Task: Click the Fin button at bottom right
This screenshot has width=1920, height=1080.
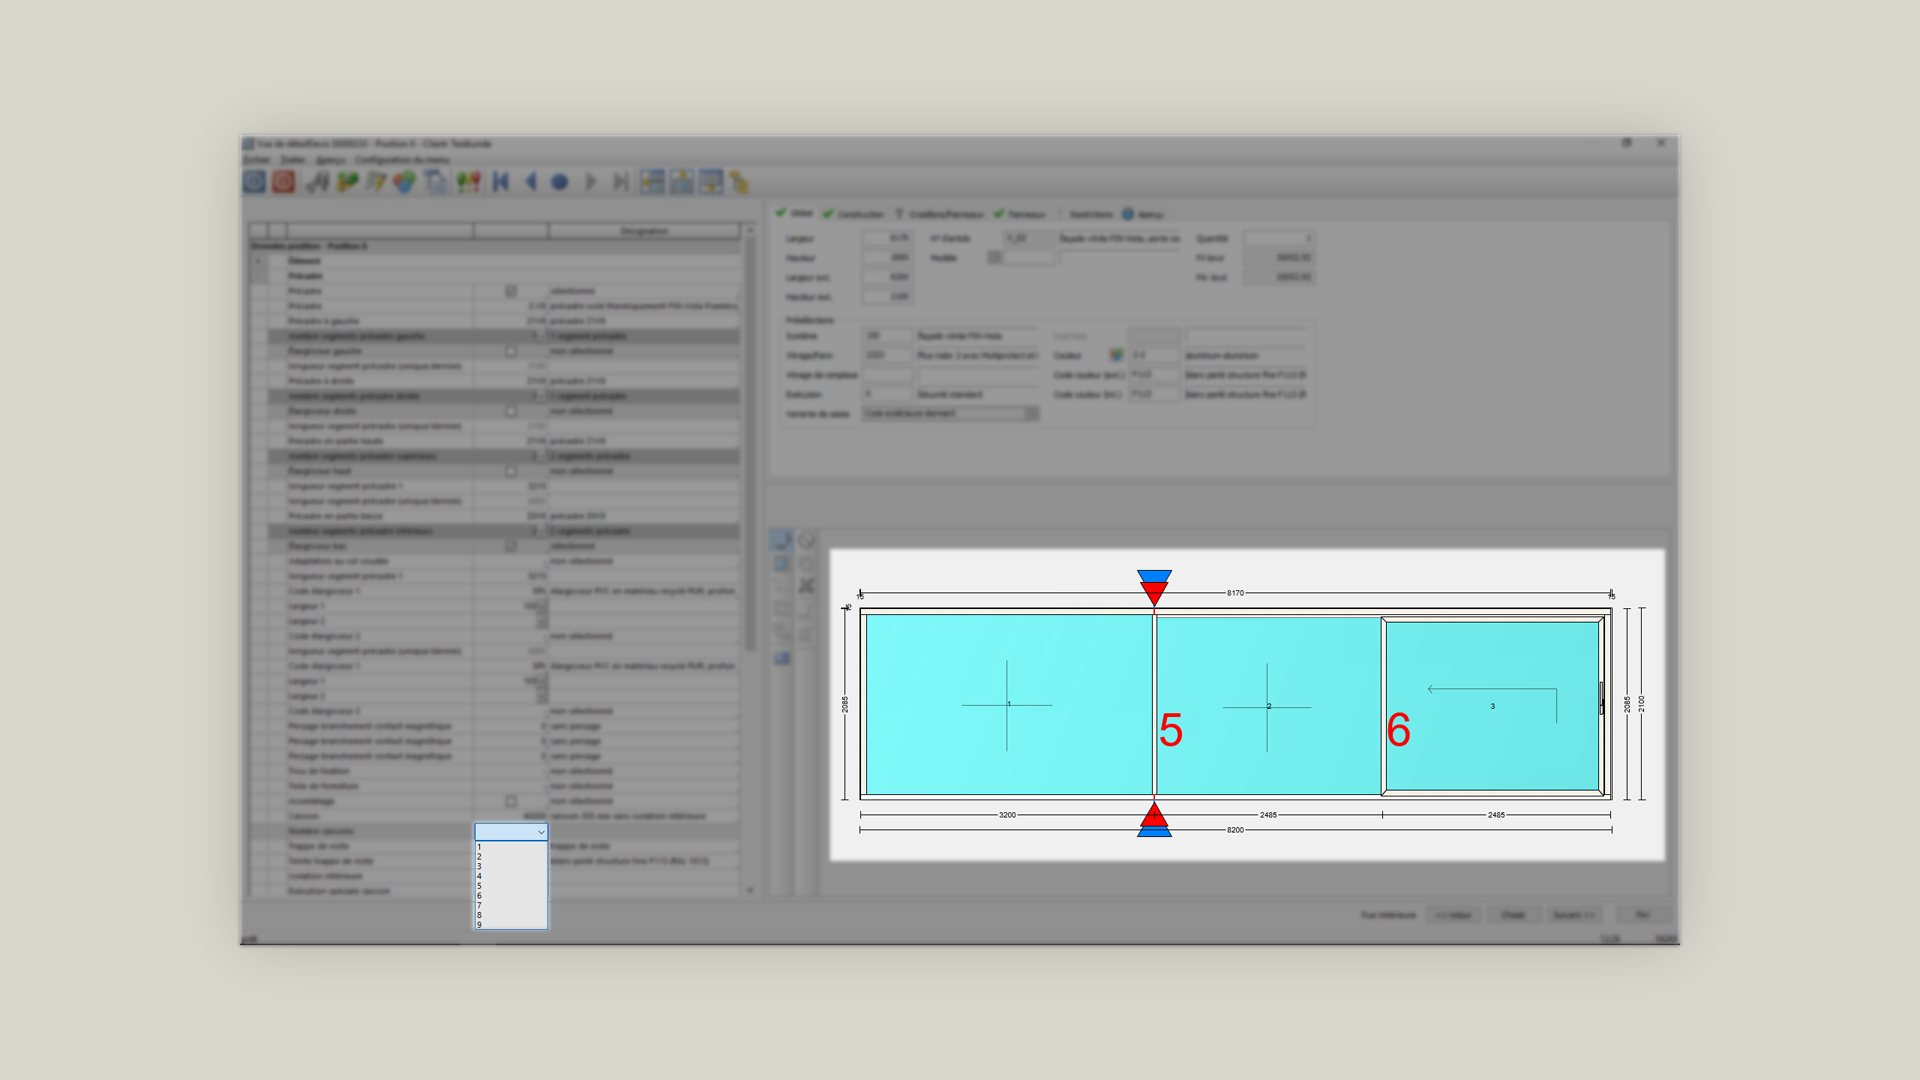Action: click(x=1642, y=915)
